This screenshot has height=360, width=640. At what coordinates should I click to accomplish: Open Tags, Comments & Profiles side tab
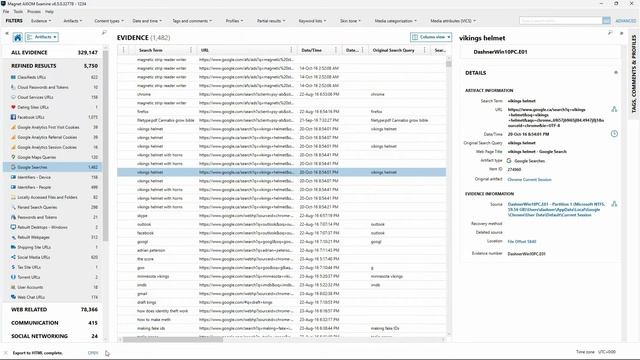[x=633, y=73]
